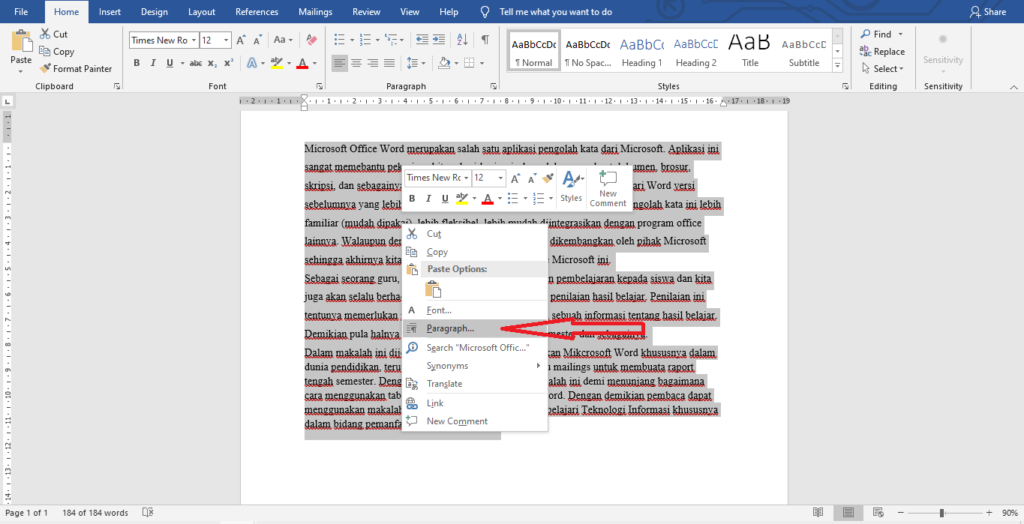Toggle Strikethrough in the ribbon

(195, 63)
